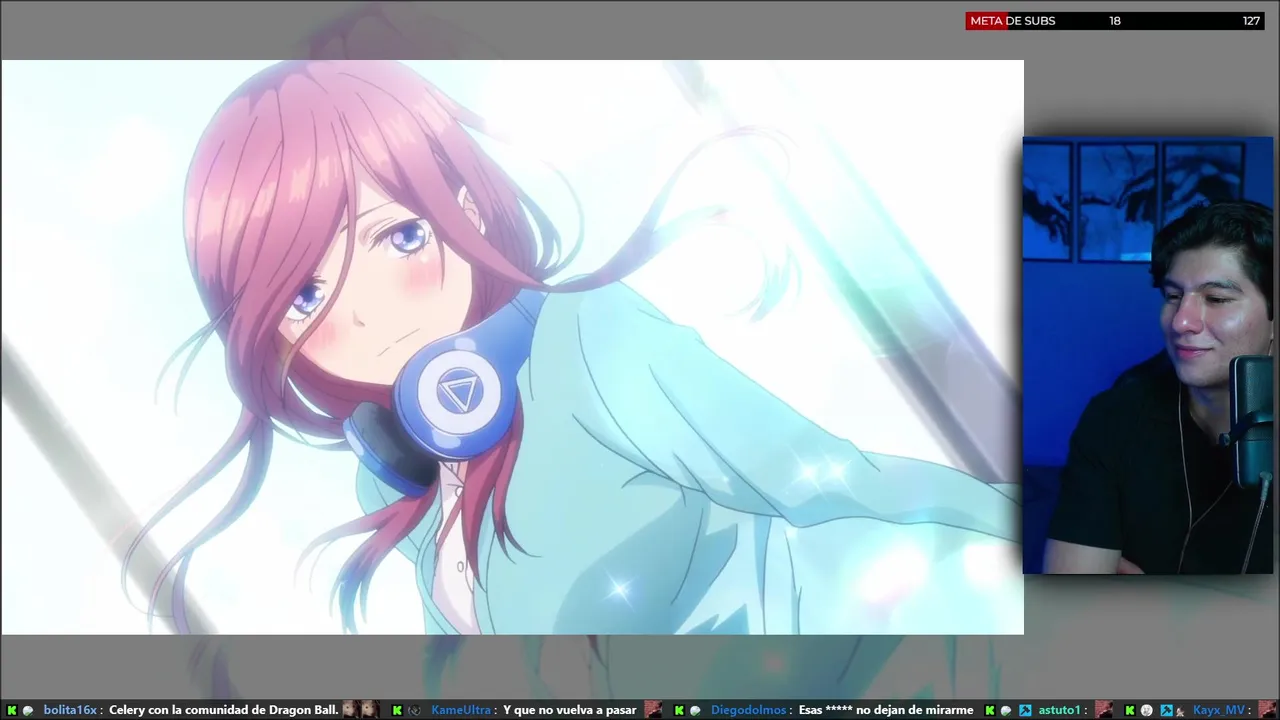
Task: Click the sub goal value '127'
Action: 1251,21
